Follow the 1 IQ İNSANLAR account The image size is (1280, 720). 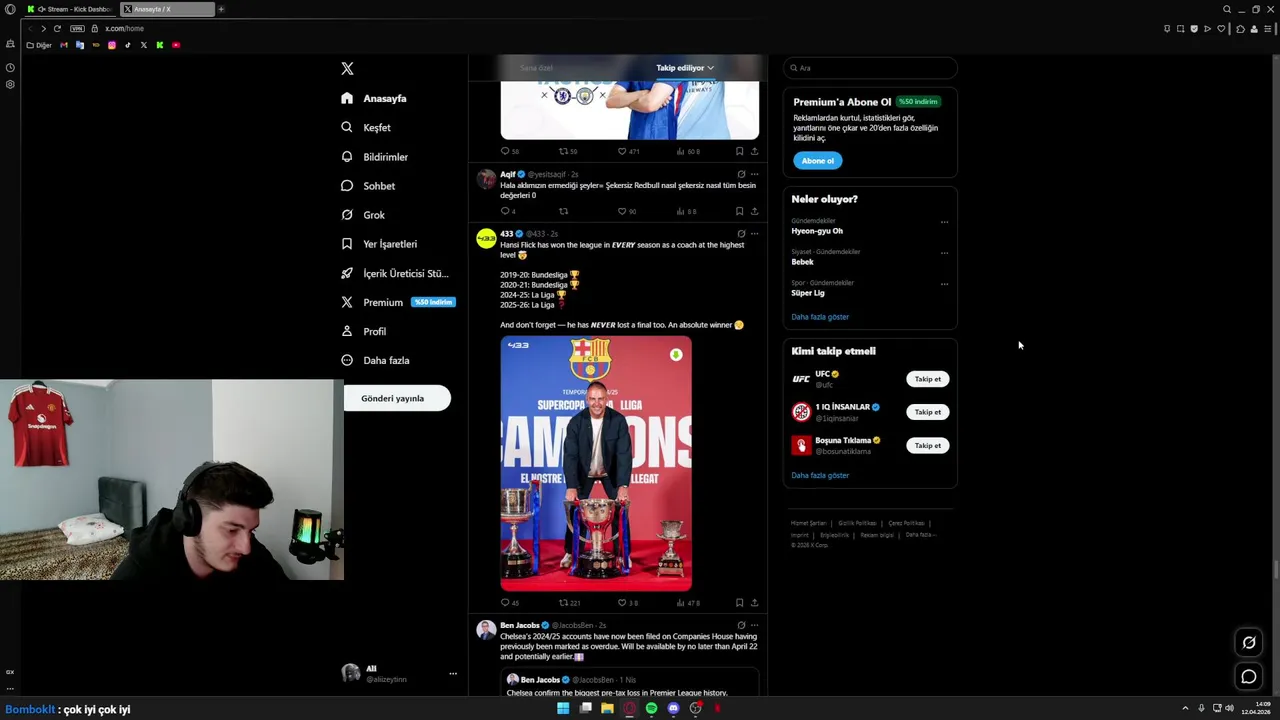point(928,412)
